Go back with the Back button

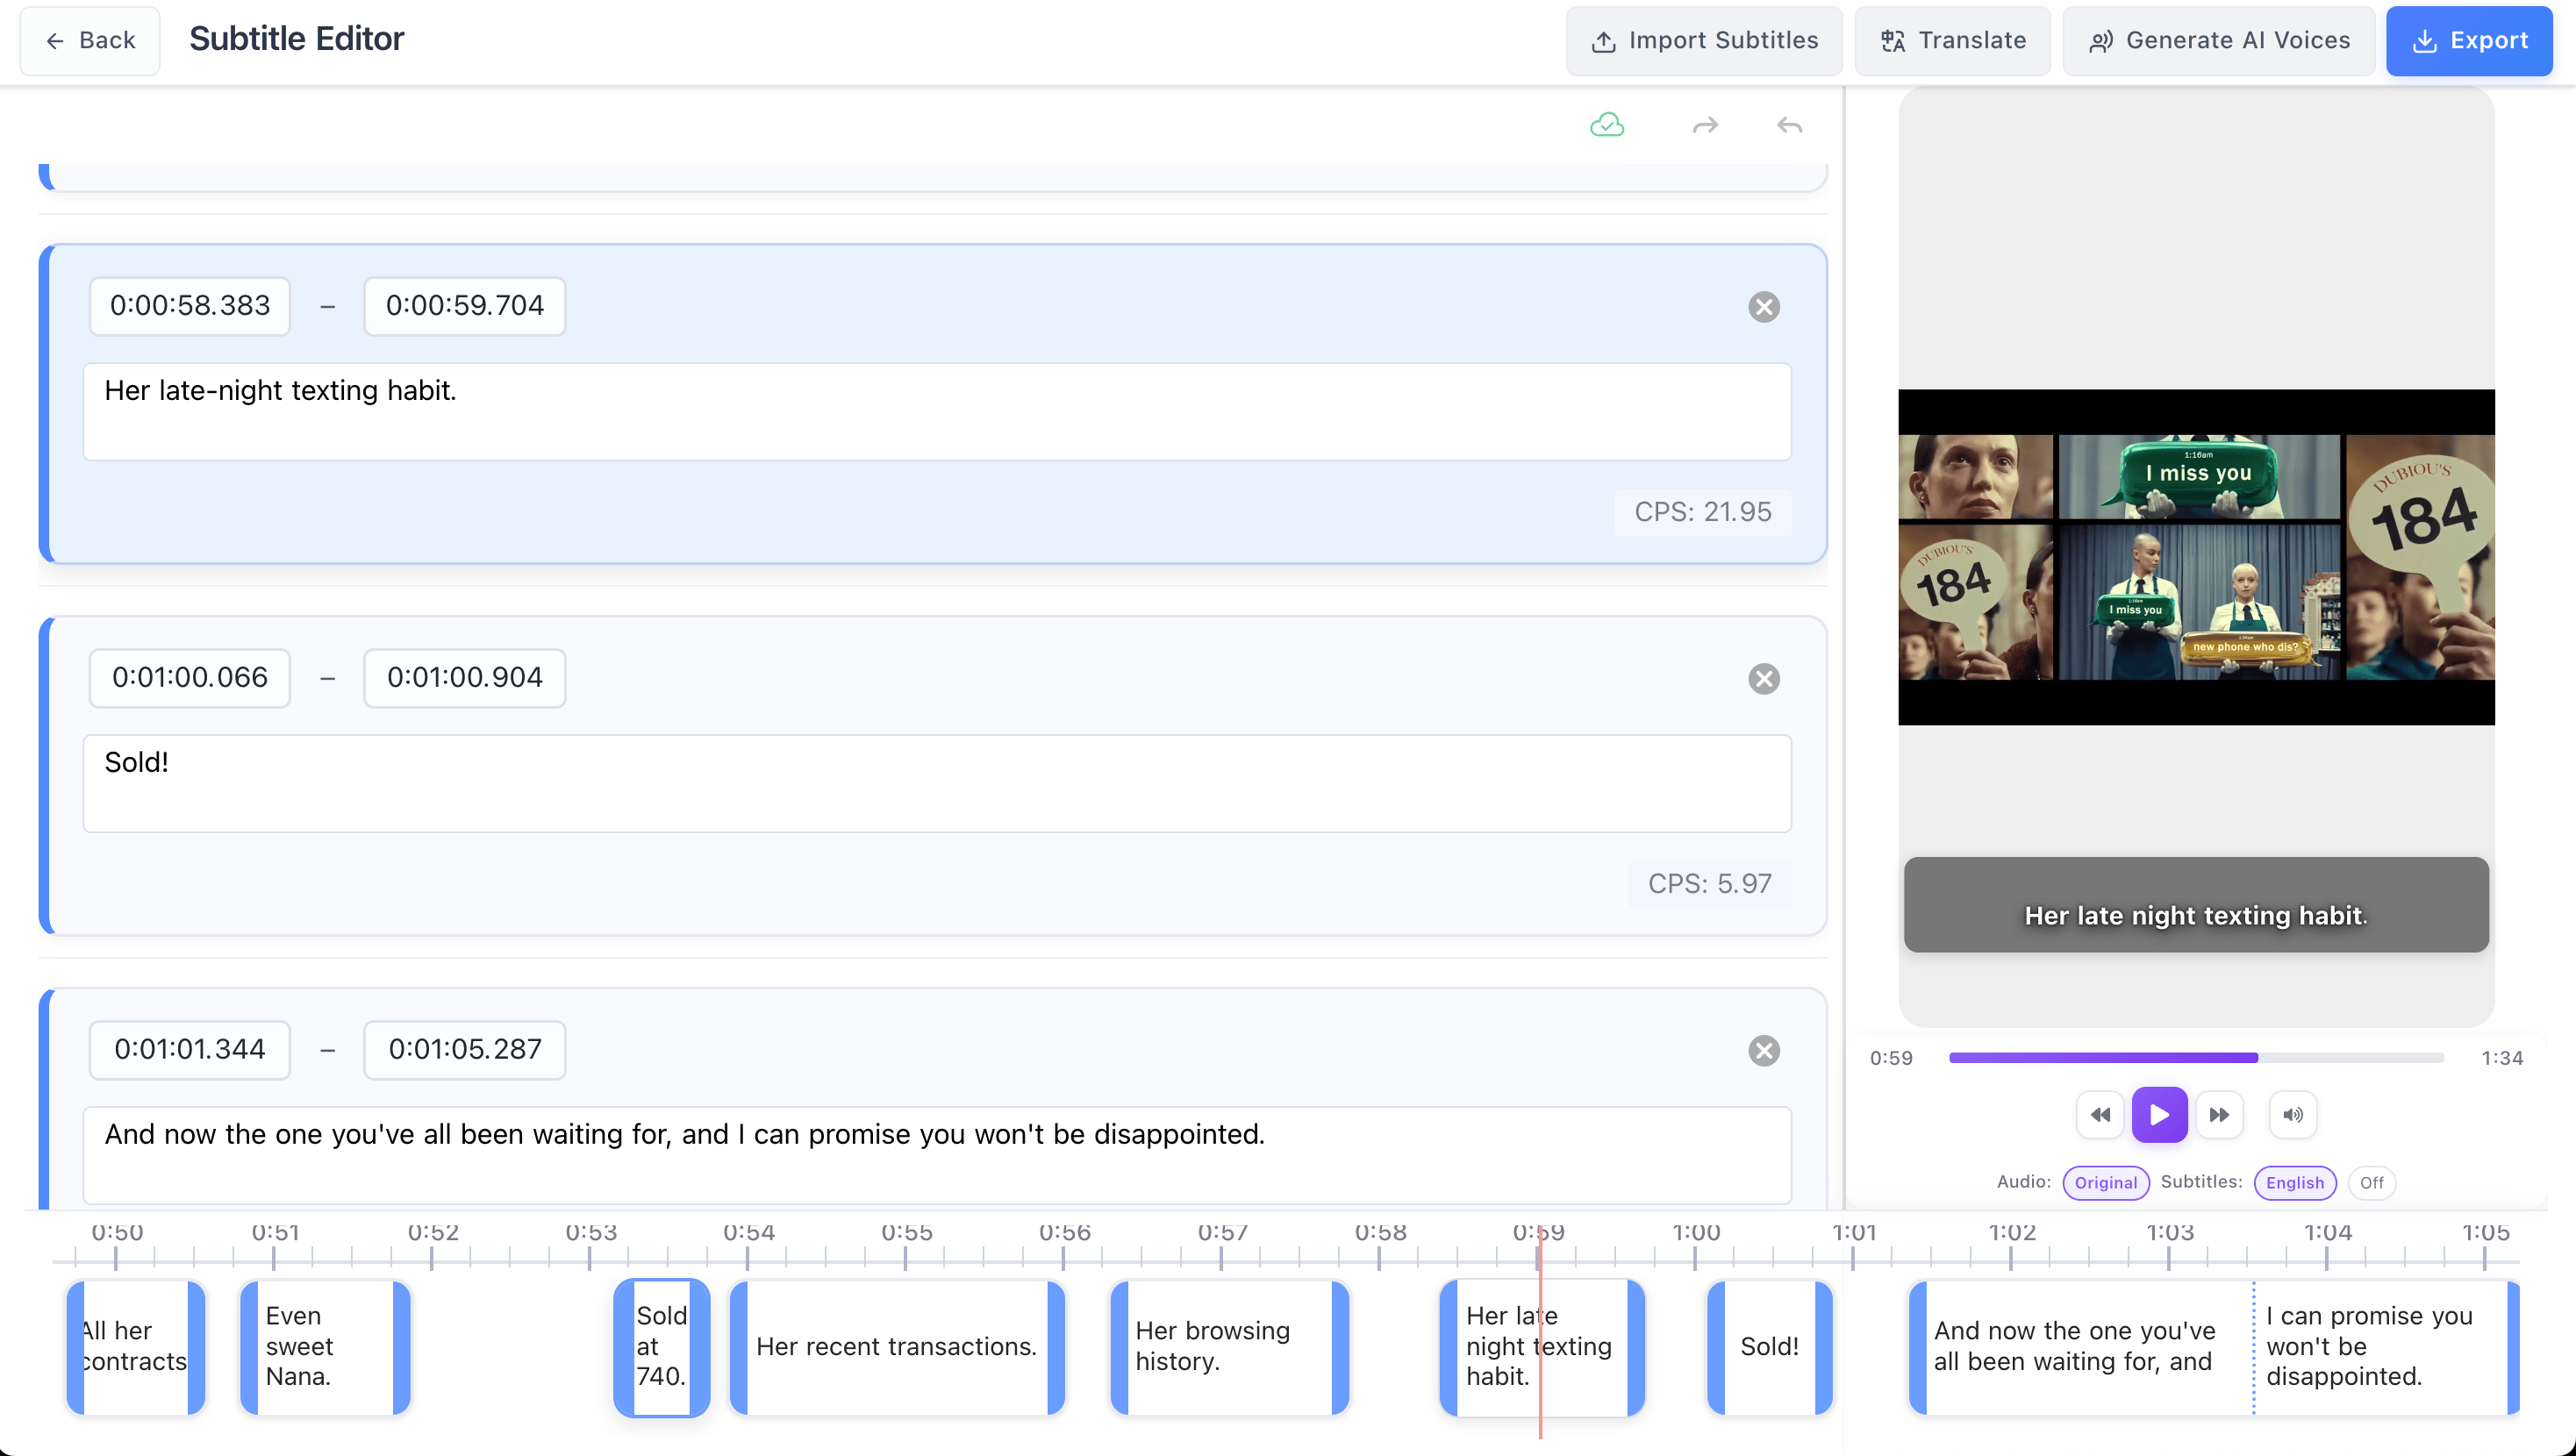pos(90,40)
